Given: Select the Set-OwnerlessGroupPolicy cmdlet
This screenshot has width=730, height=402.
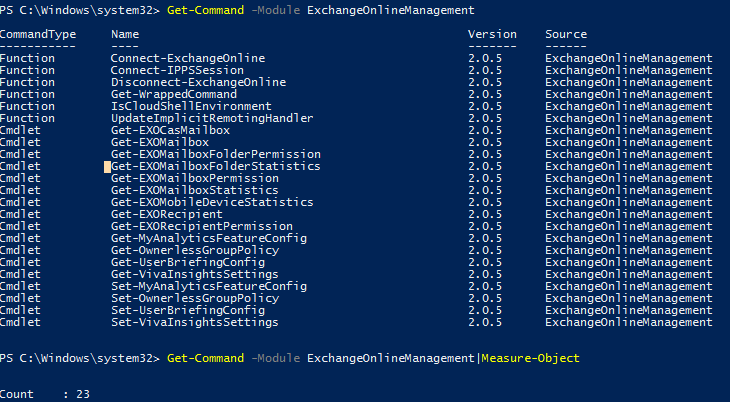Looking at the screenshot, I should pyautogui.click(x=195, y=299).
